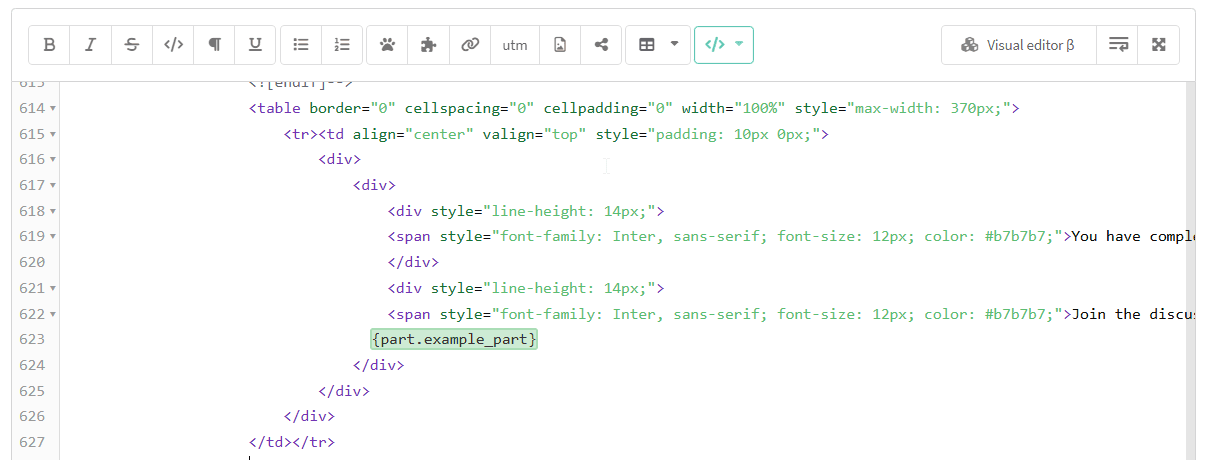1208x460 pixels.
Task: Toggle fullscreen editor mode
Action: [1159, 45]
